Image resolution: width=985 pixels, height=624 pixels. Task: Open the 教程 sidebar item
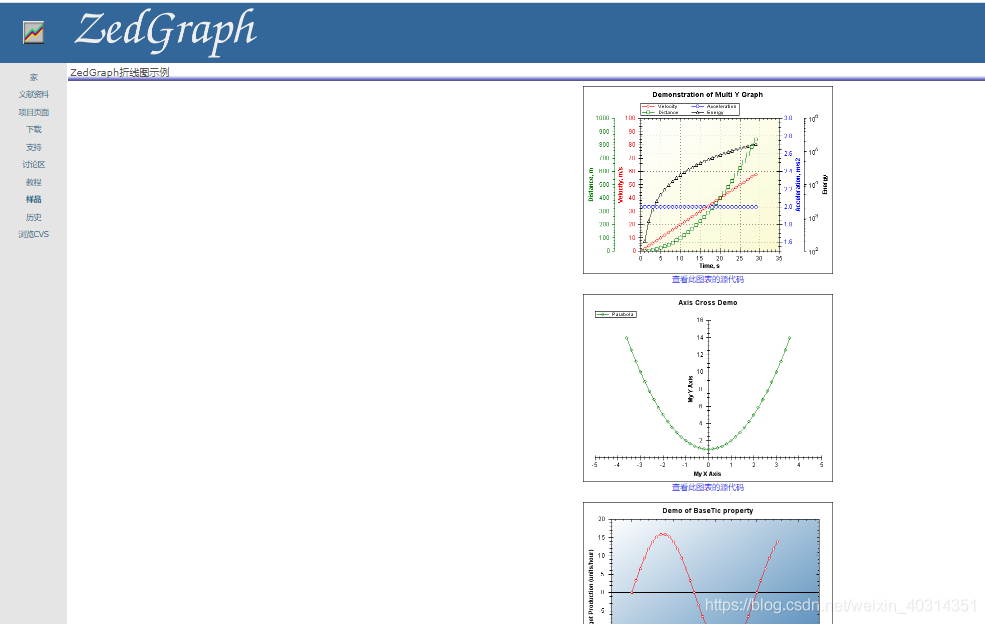(33, 182)
